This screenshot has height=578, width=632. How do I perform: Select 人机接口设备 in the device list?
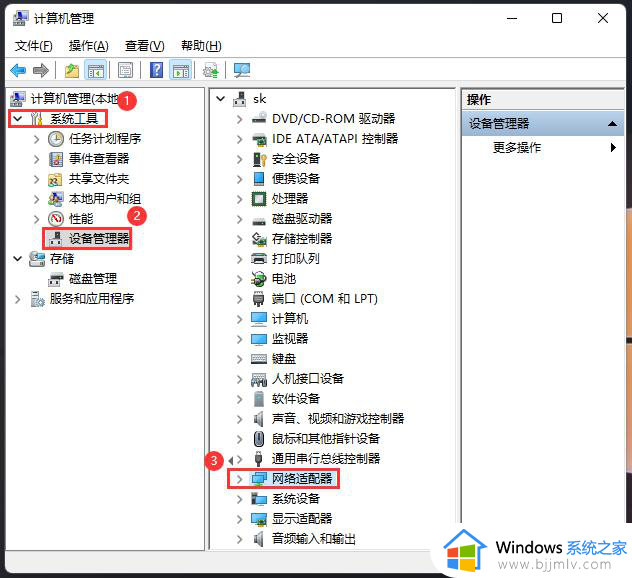pos(308,378)
